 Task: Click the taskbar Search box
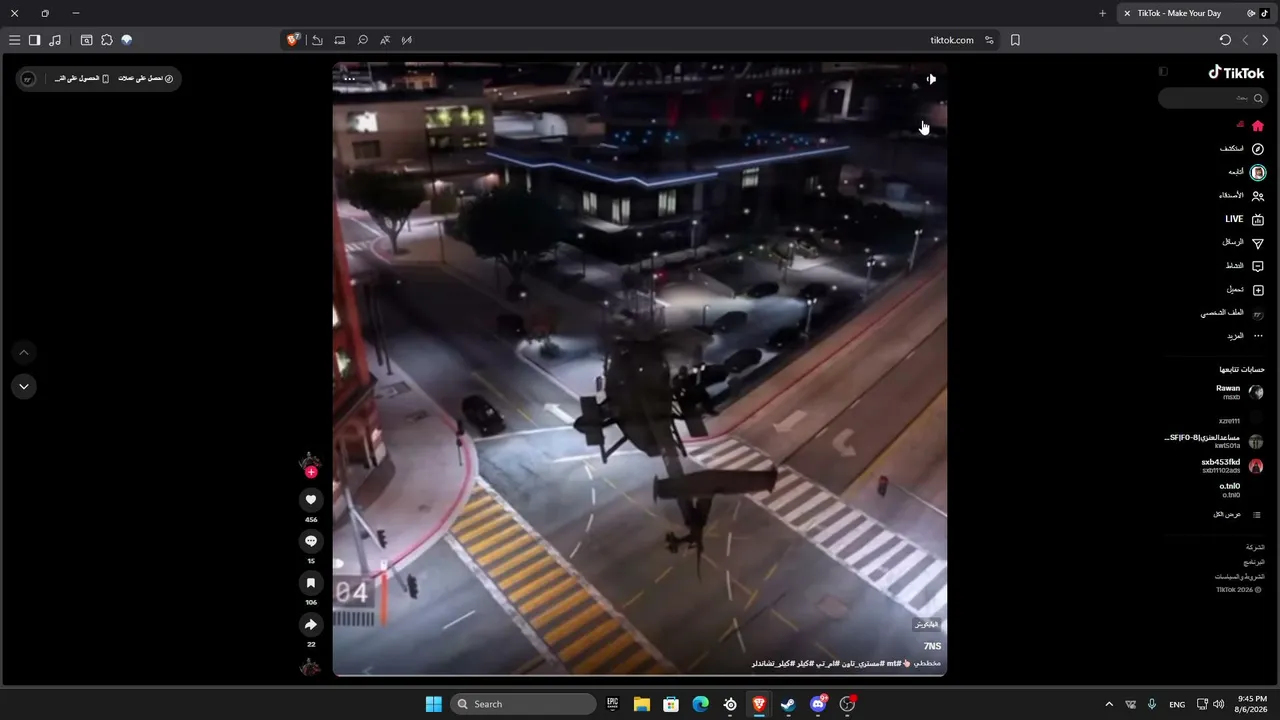[525, 704]
